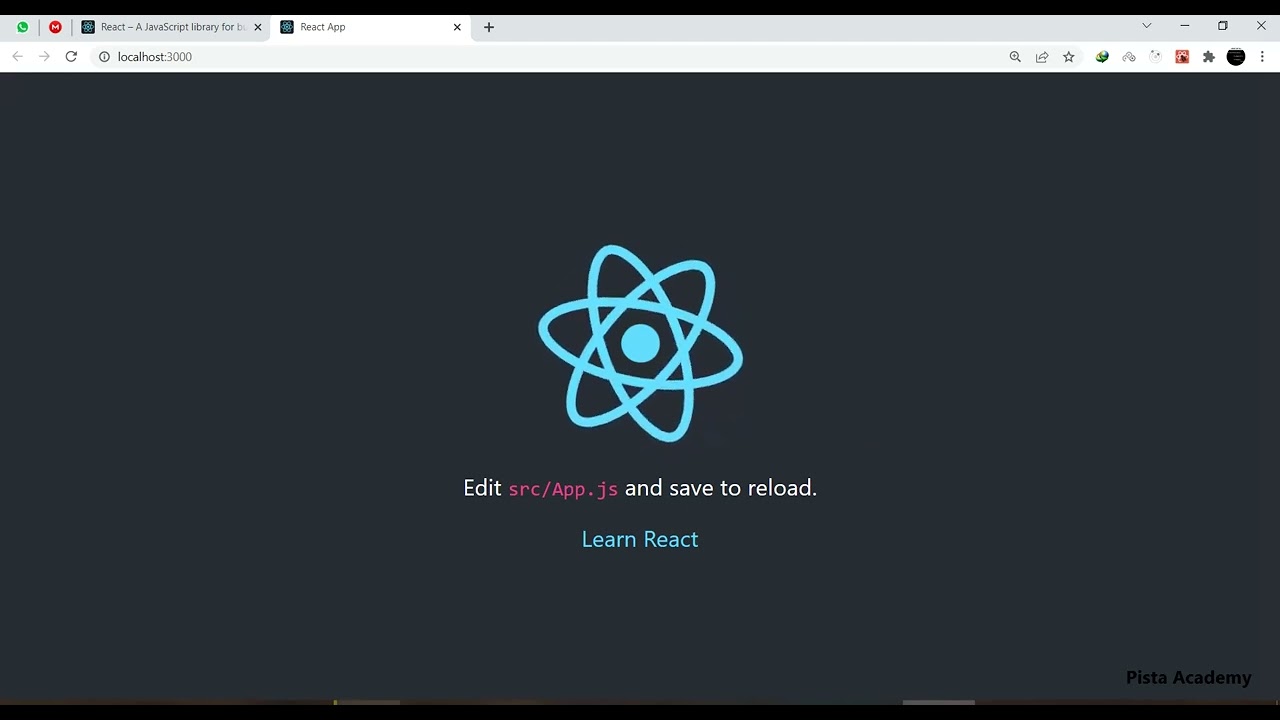Expand the tab search chevron
Image resolution: width=1280 pixels, height=720 pixels.
1147,26
